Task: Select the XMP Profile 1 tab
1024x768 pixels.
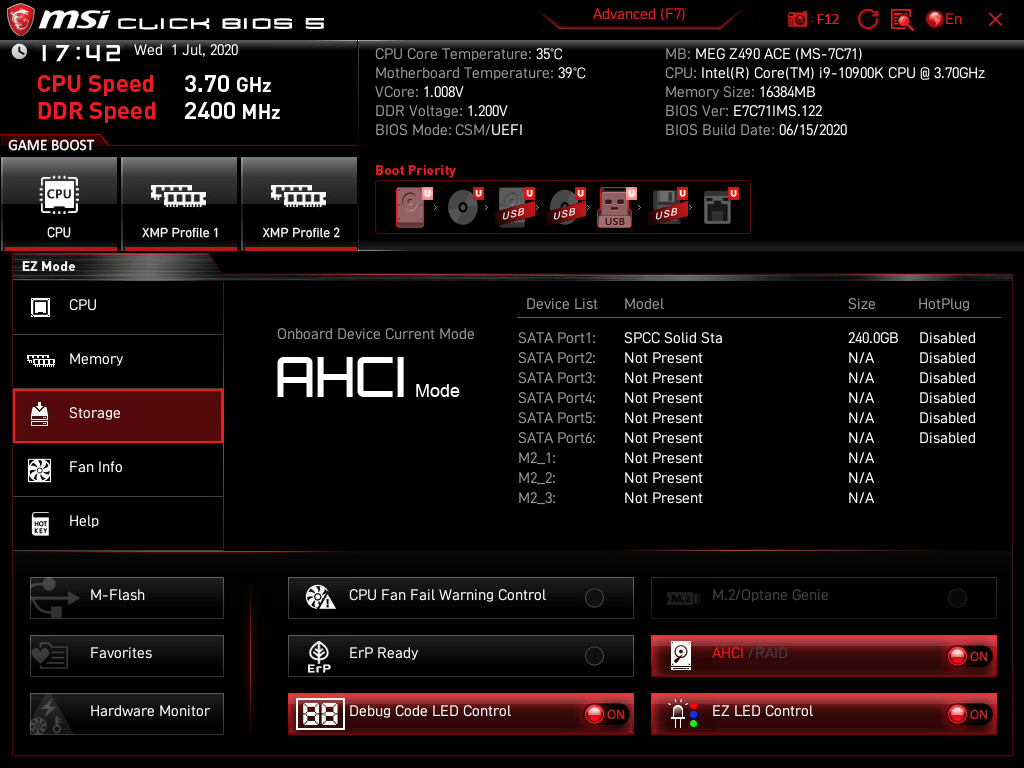Action: pos(179,204)
